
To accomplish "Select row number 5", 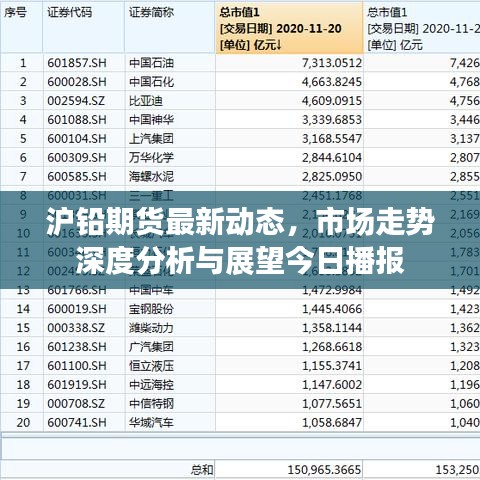I will [23, 139].
